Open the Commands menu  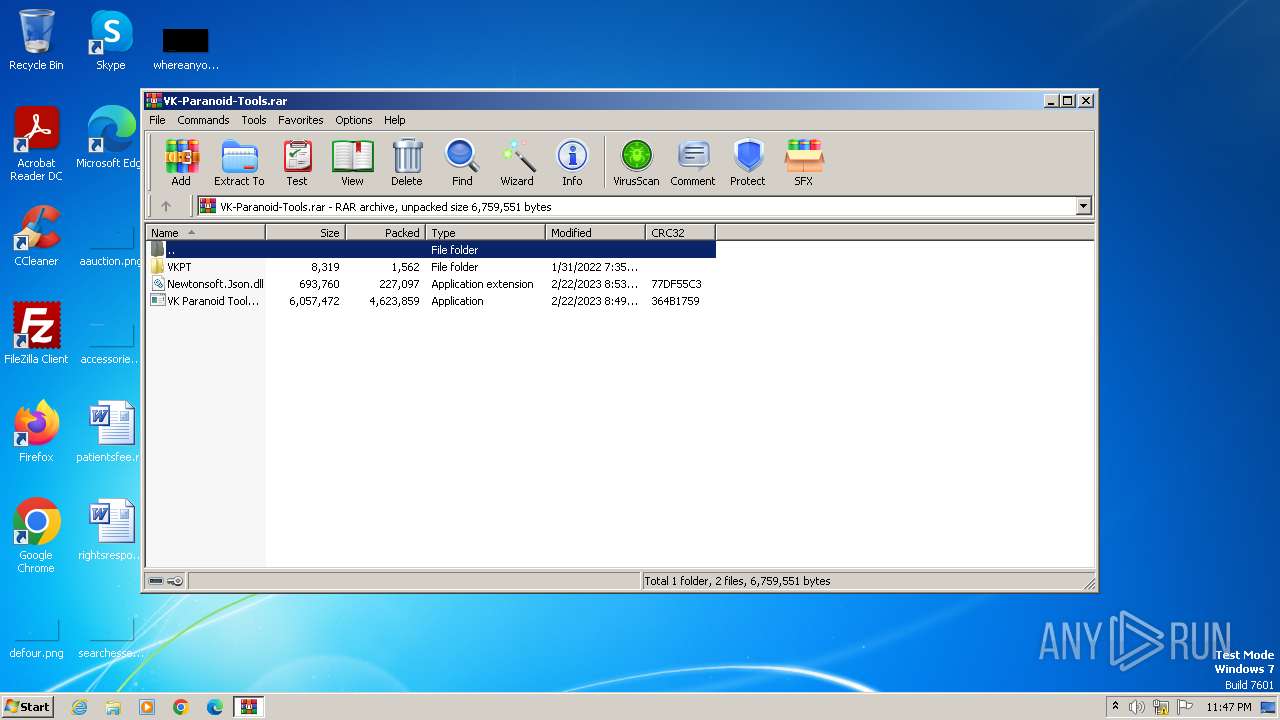point(203,120)
